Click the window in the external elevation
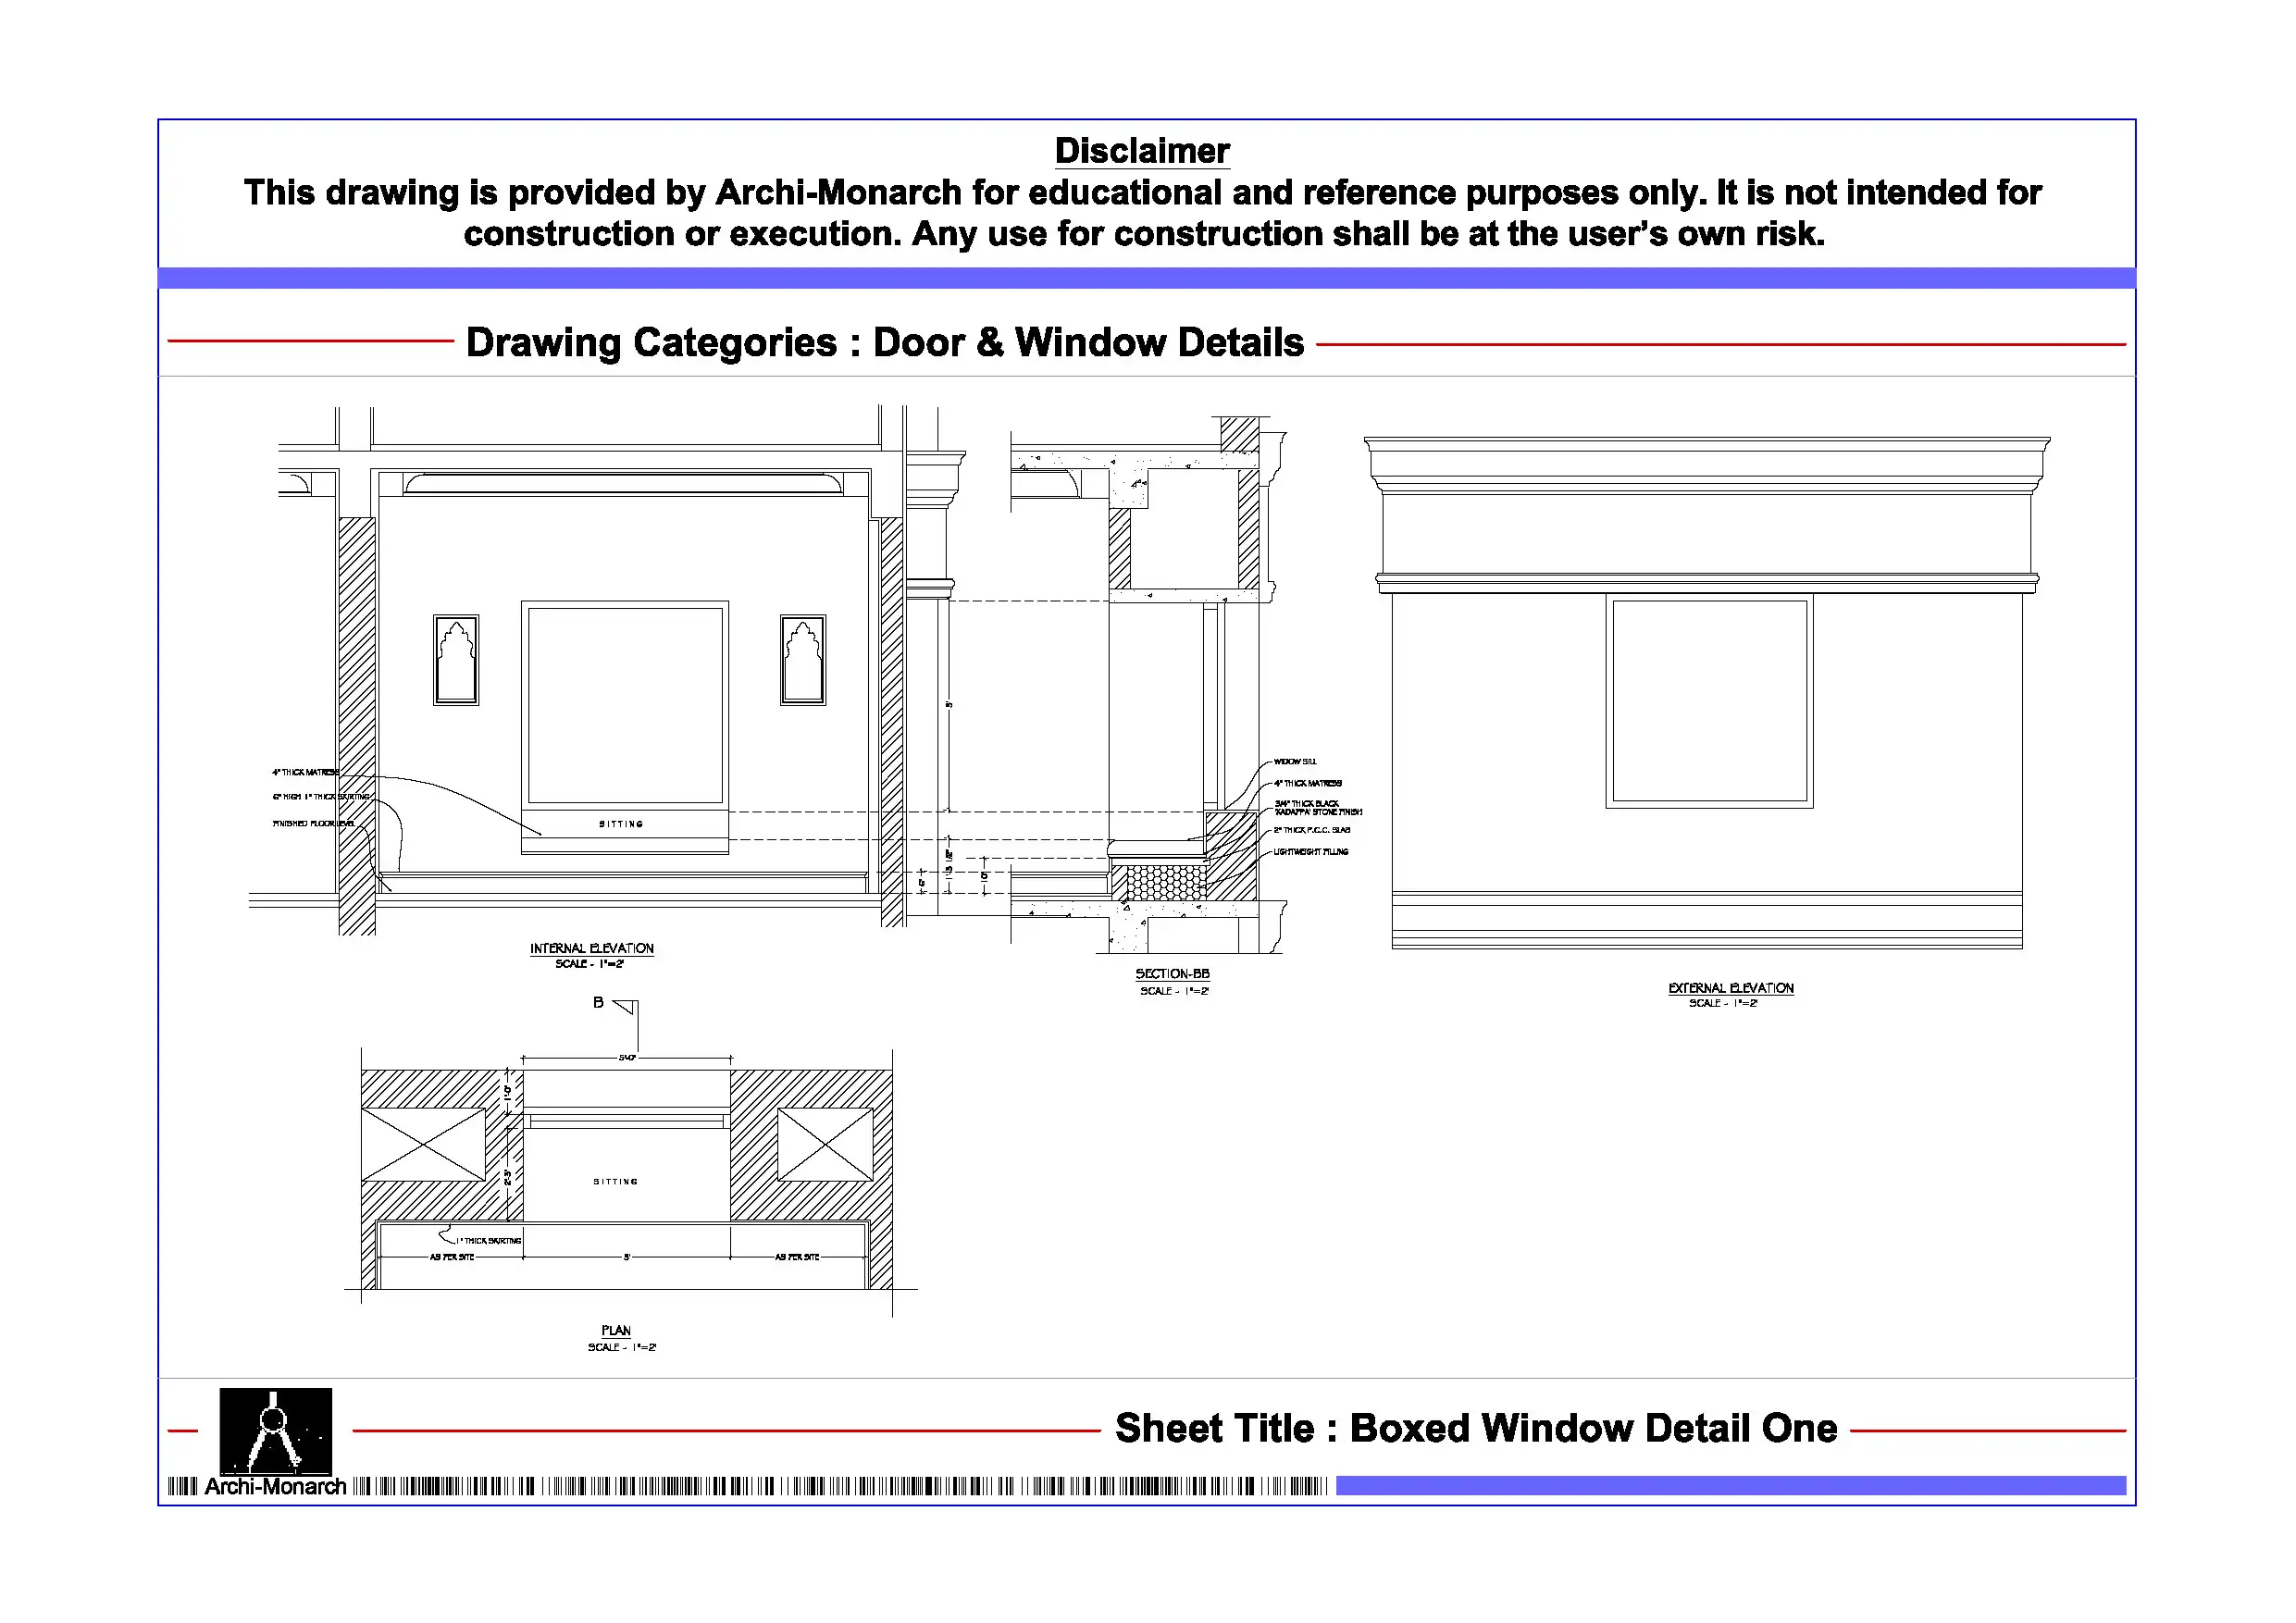 [x=1709, y=700]
